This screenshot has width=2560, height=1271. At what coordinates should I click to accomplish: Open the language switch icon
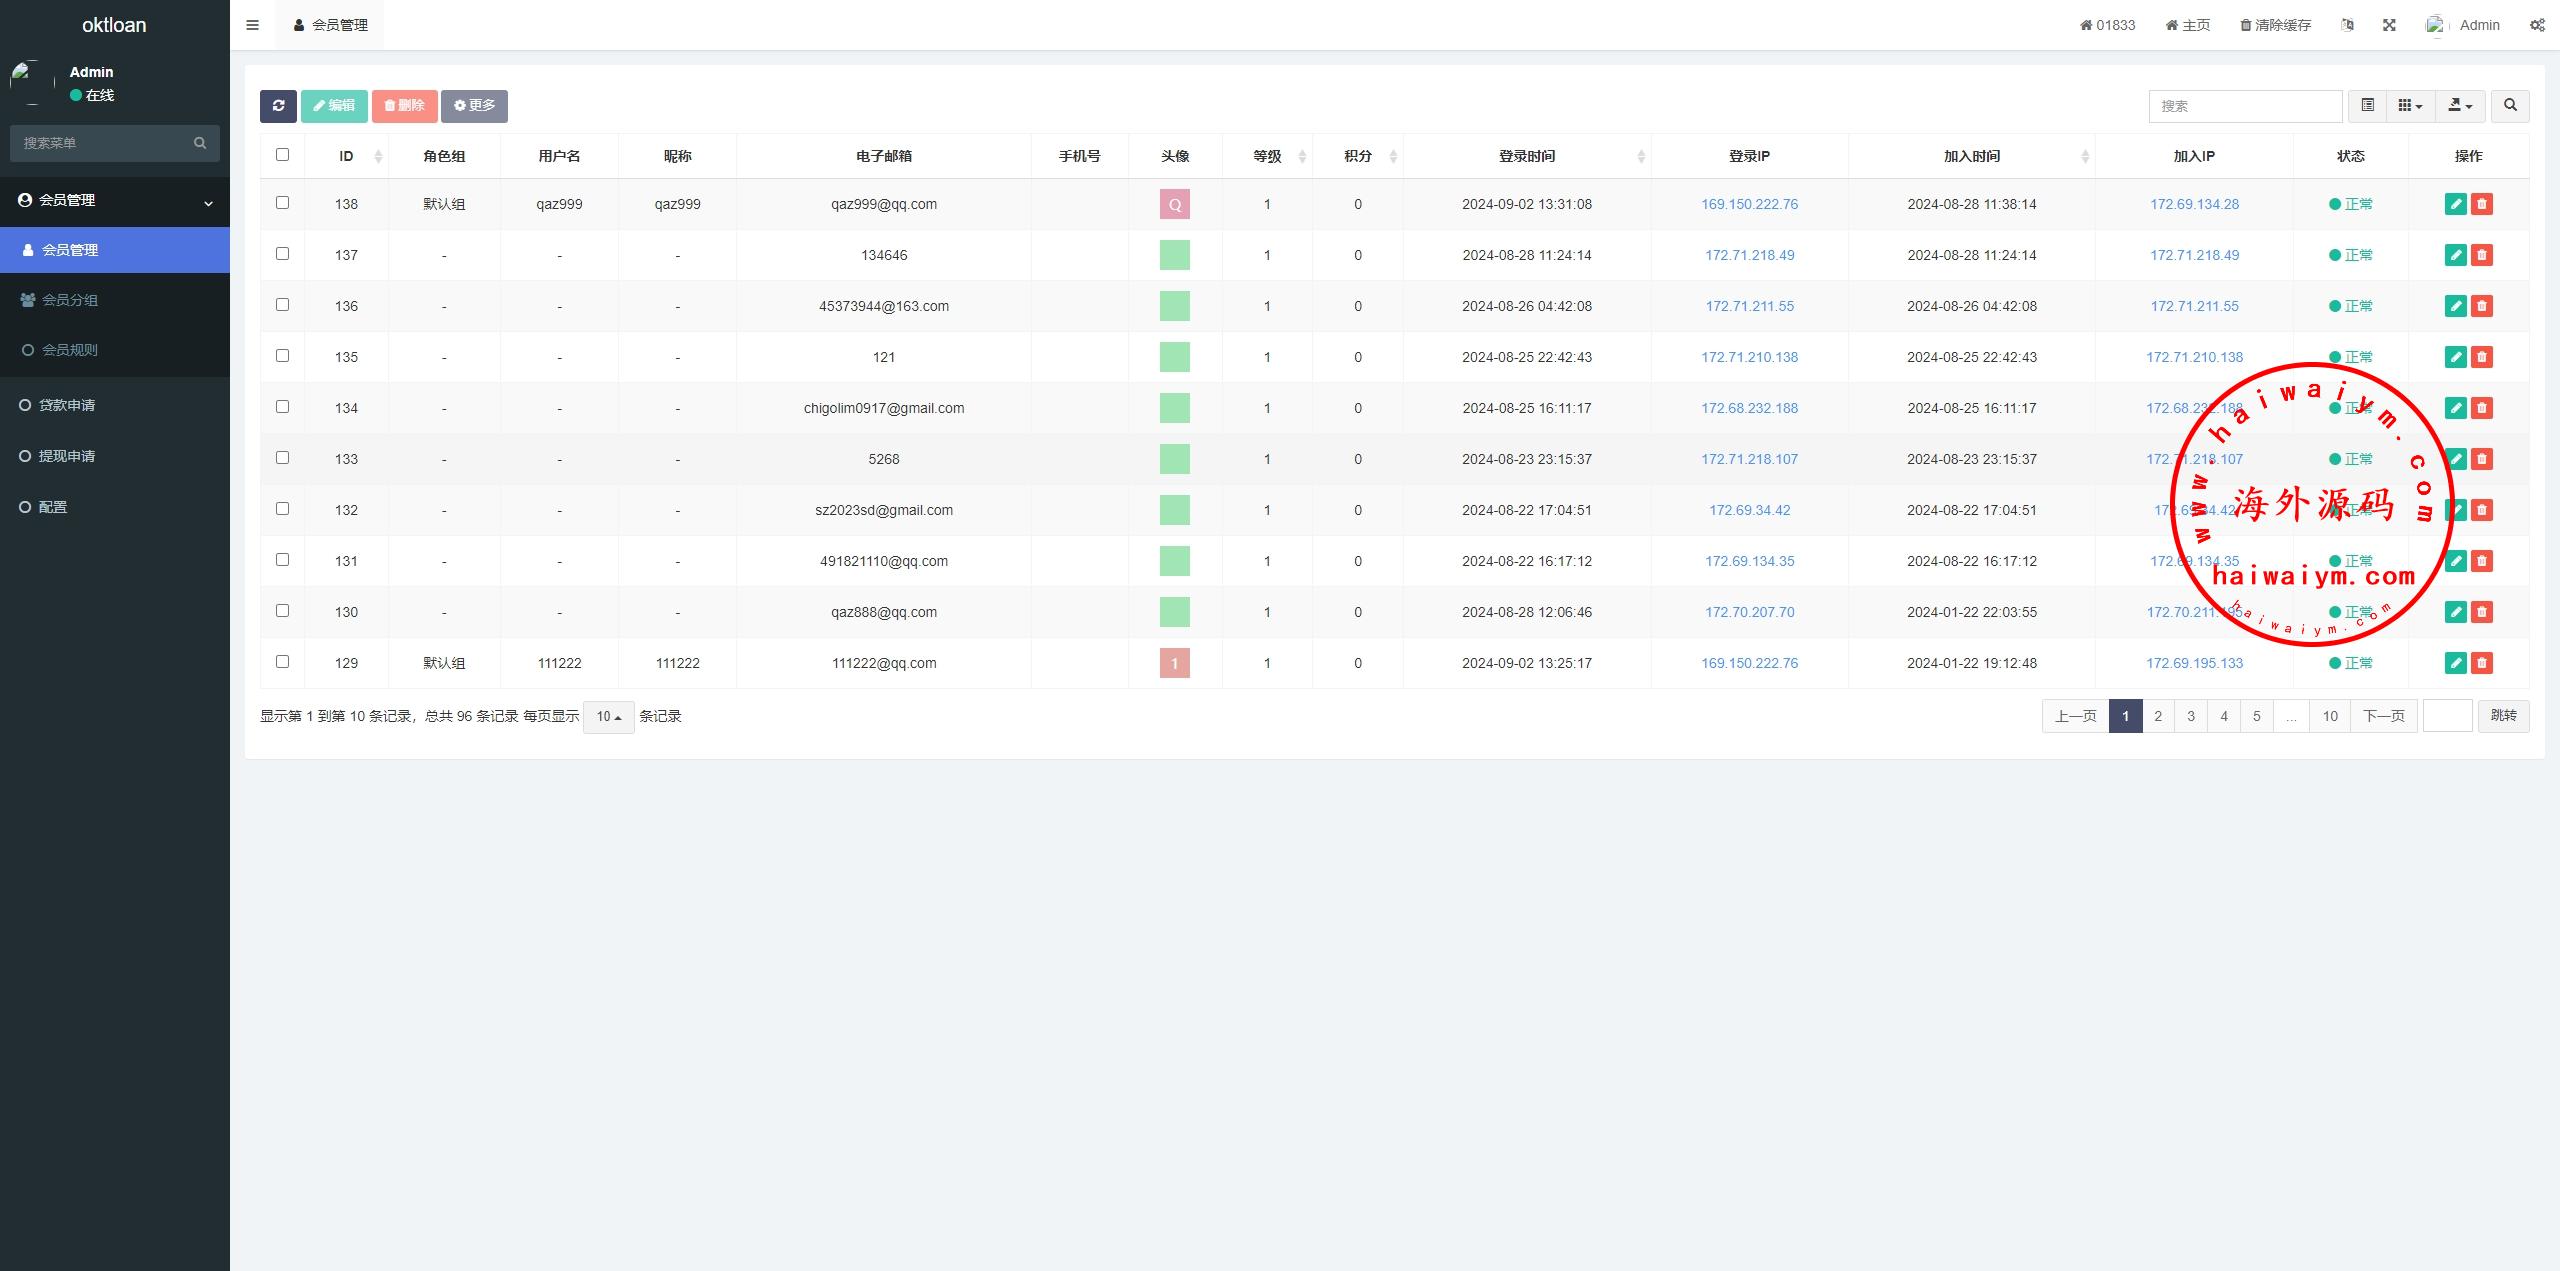2347,25
